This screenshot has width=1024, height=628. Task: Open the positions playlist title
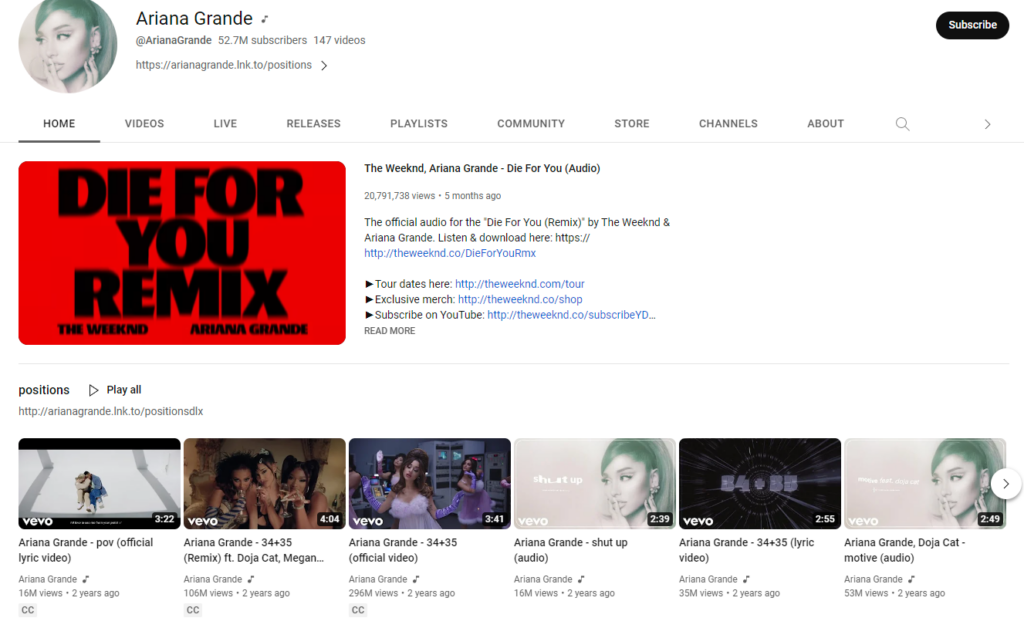[x=44, y=390]
